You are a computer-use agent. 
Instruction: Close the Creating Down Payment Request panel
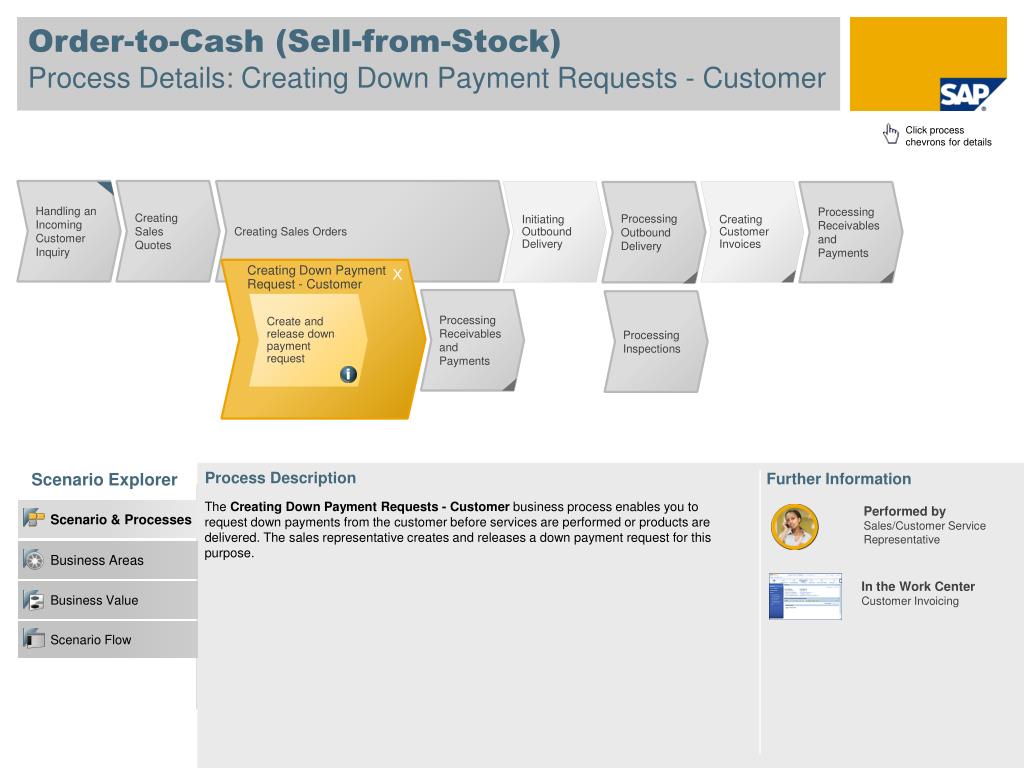coord(397,275)
